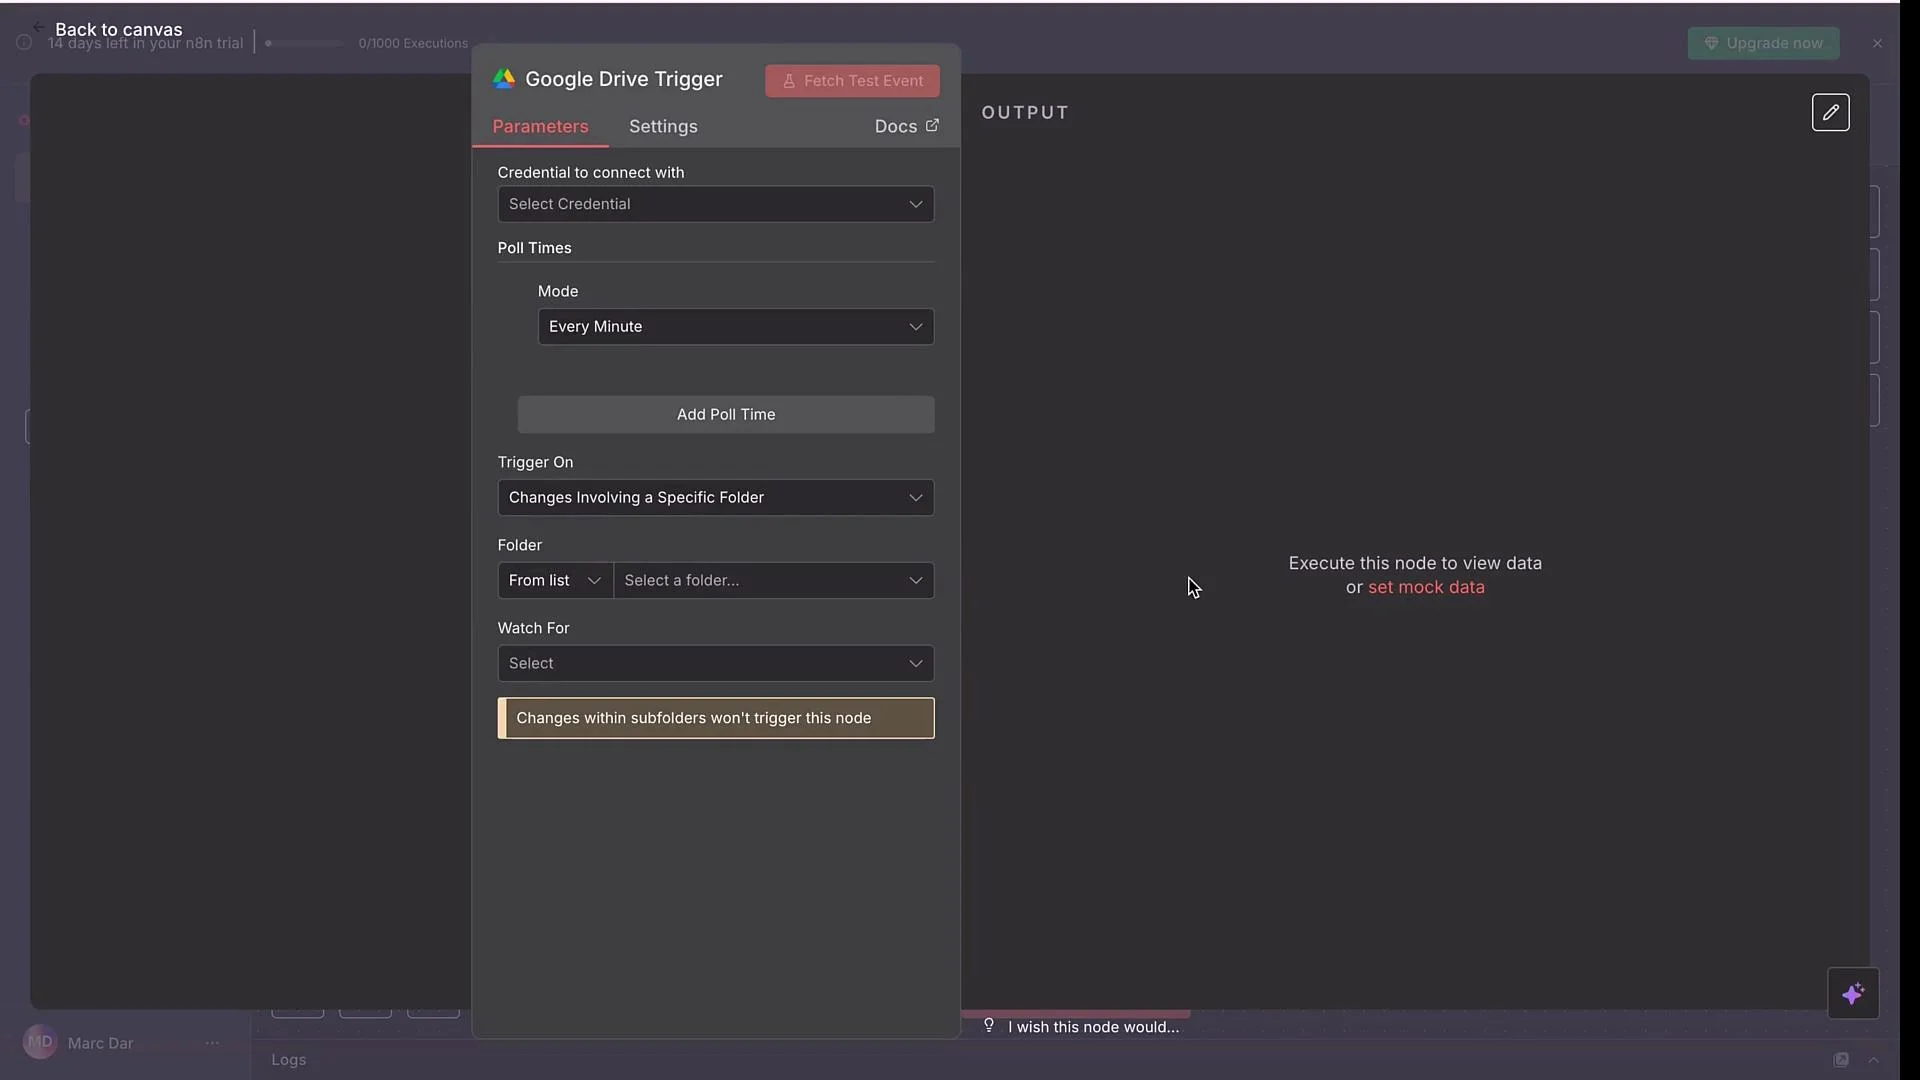Click Add Poll Time button

tap(726, 415)
